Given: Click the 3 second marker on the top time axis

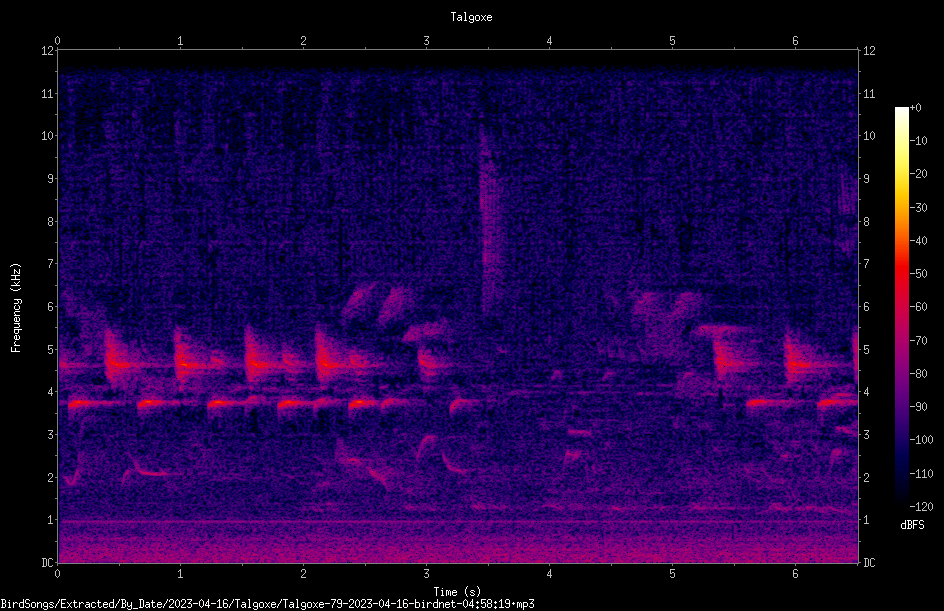Looking at the screenshot, I should (x=426, y=40).
